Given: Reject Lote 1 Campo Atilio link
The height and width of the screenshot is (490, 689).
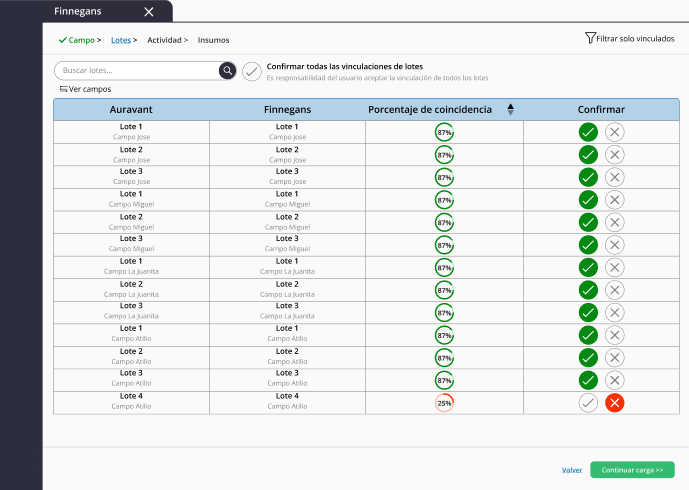Looking at the screenshot, I should [614, 335].
